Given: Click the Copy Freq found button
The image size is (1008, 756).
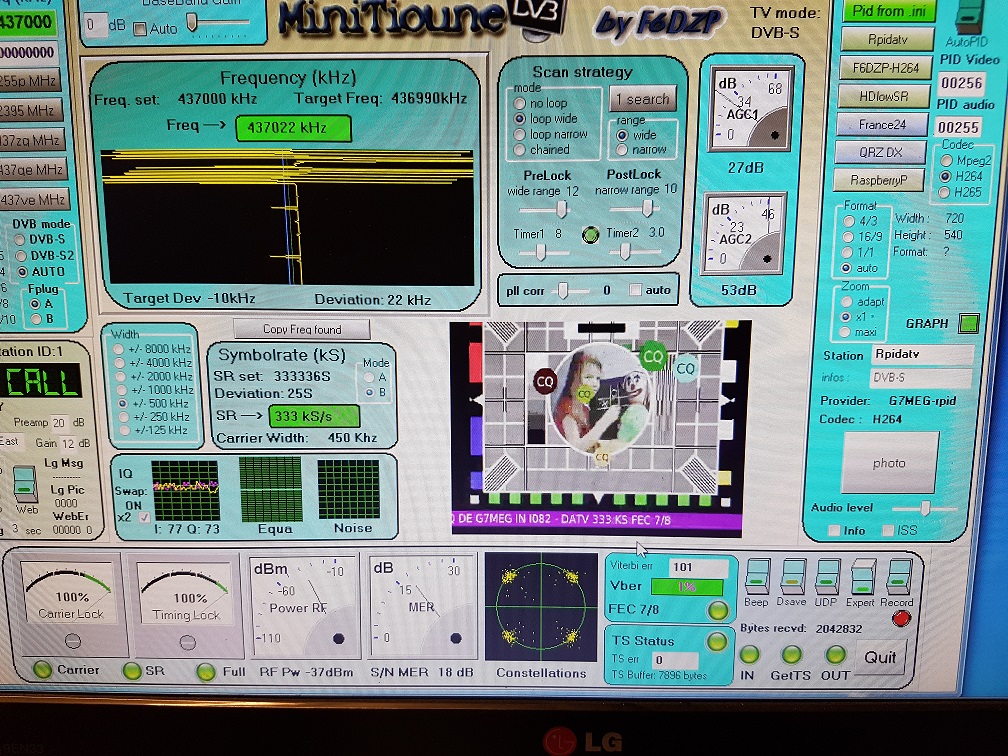Looking at the screenshot, I should click(302, 329).
